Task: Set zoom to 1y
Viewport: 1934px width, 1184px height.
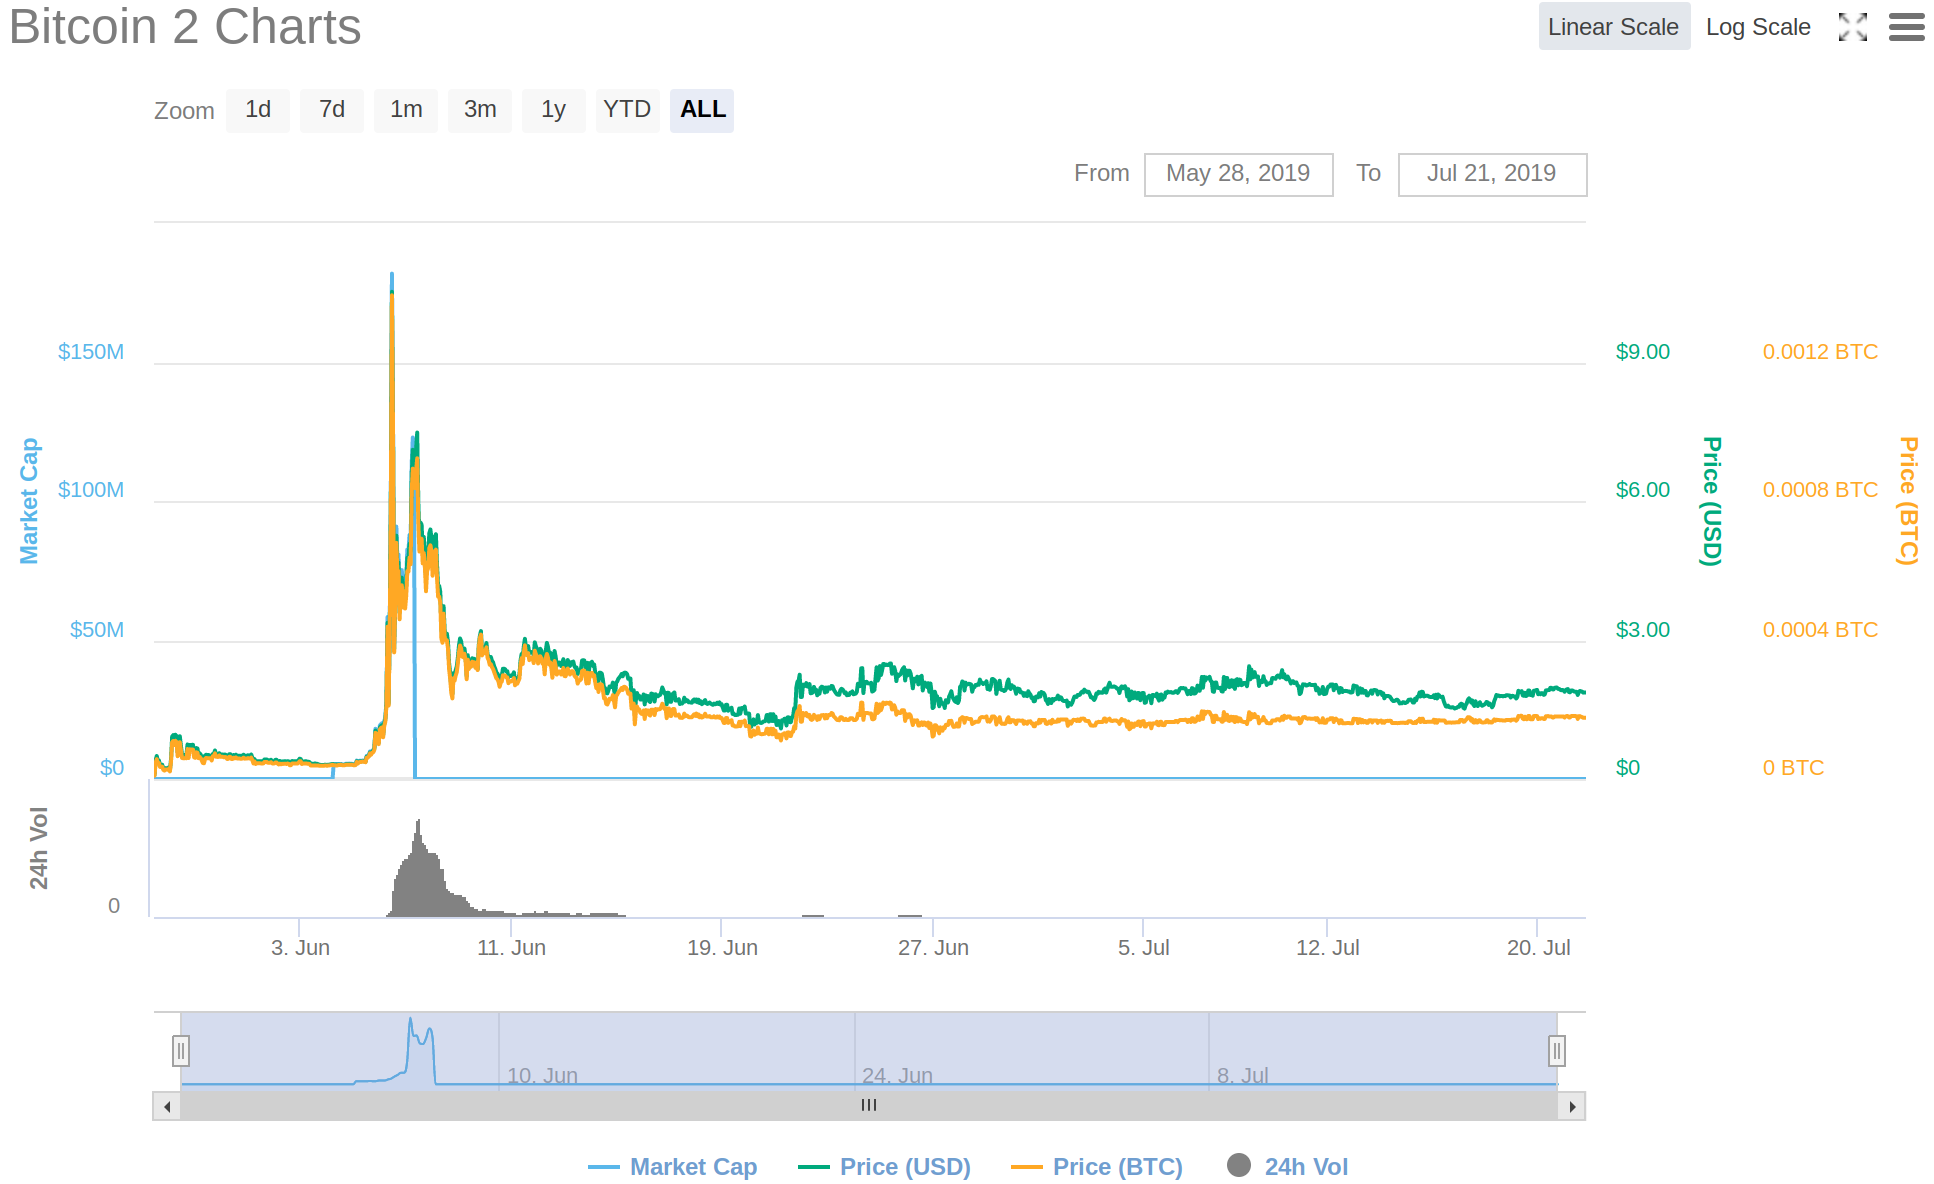Action: (x=554, y=110)
